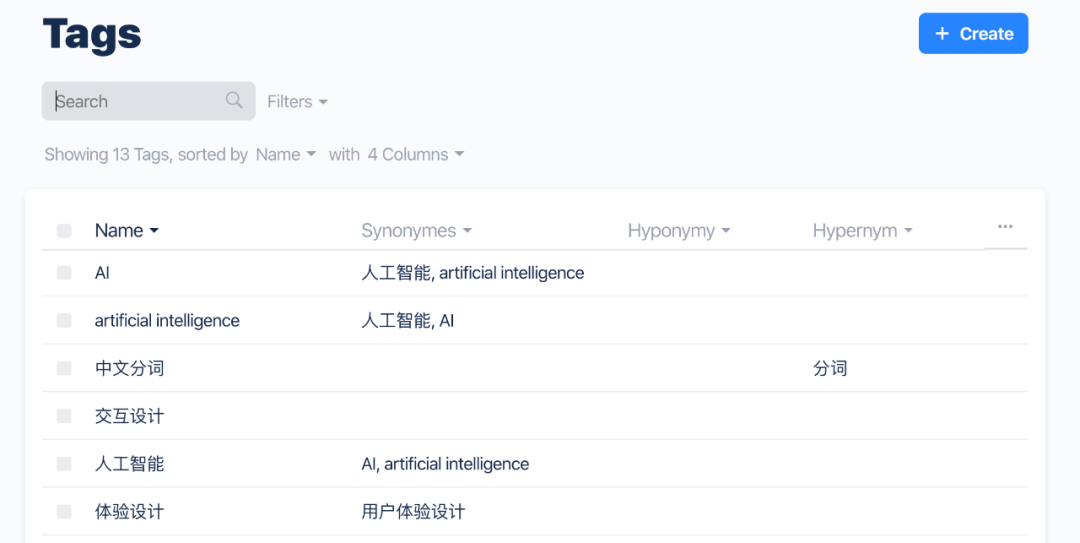Expand the 4 Columns dropdown

click(415, 155)
